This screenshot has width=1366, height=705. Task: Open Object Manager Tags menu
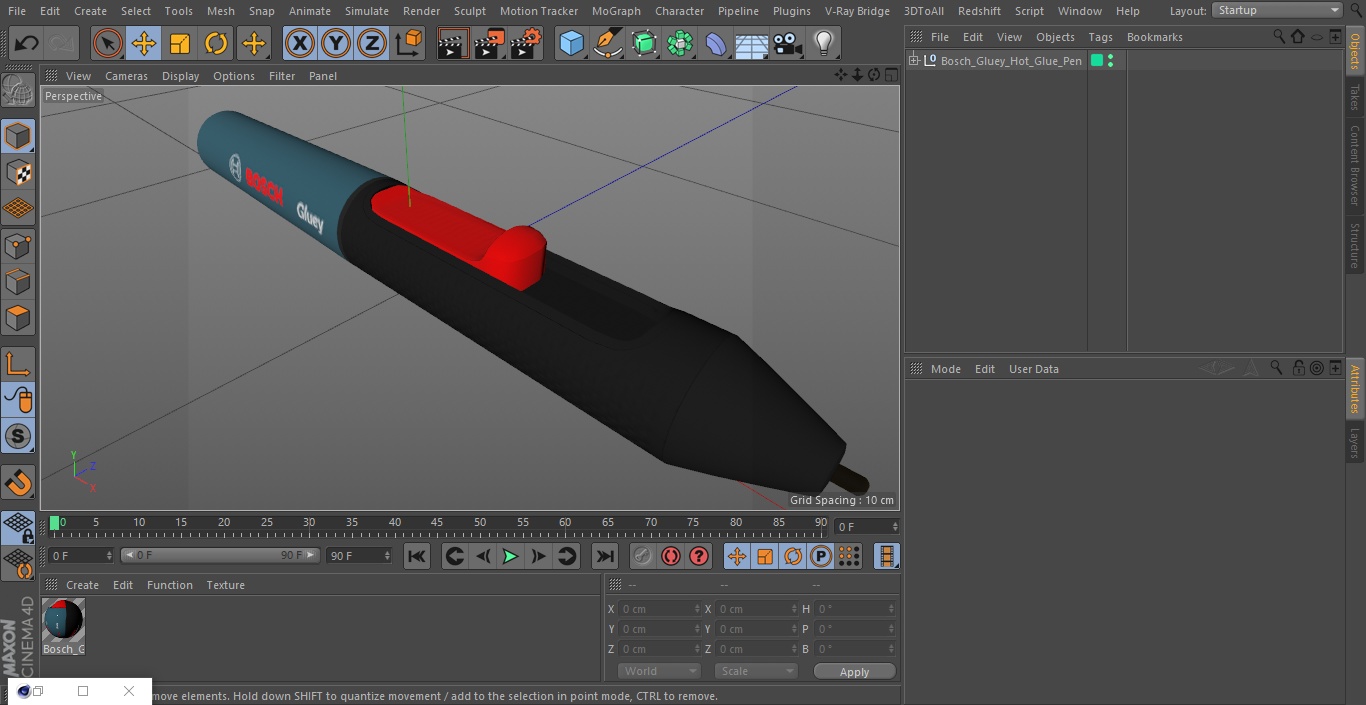pyautogui.click(x=1100, y=37)
